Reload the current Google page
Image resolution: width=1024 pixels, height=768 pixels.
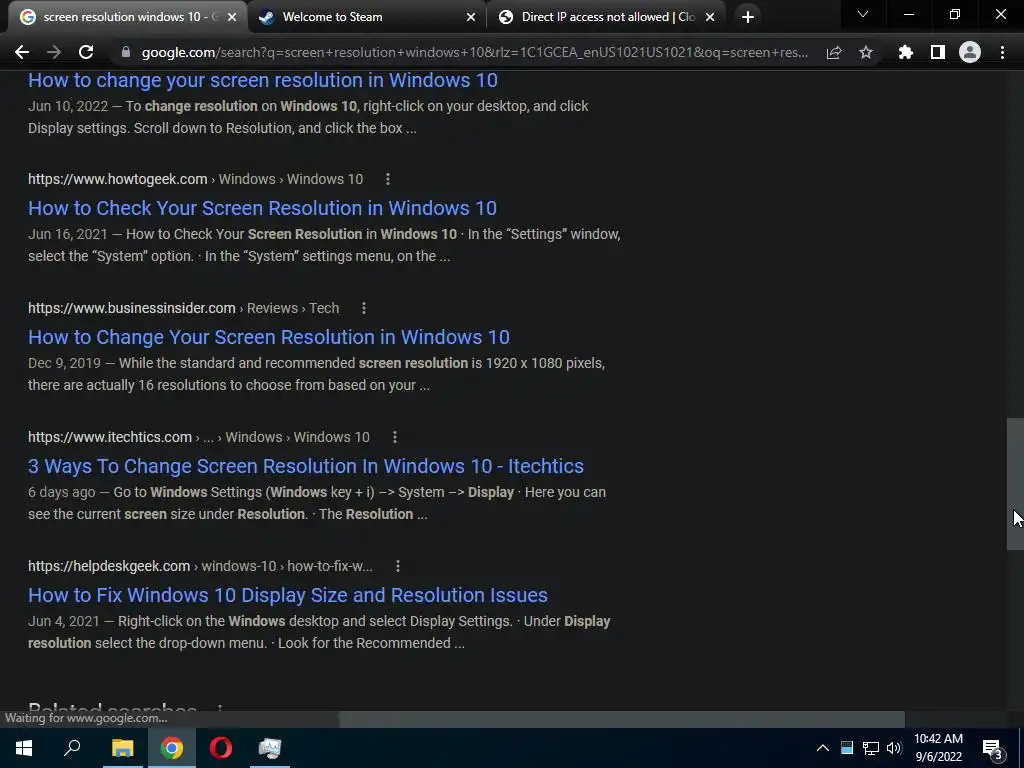click(x=86, y=52)
